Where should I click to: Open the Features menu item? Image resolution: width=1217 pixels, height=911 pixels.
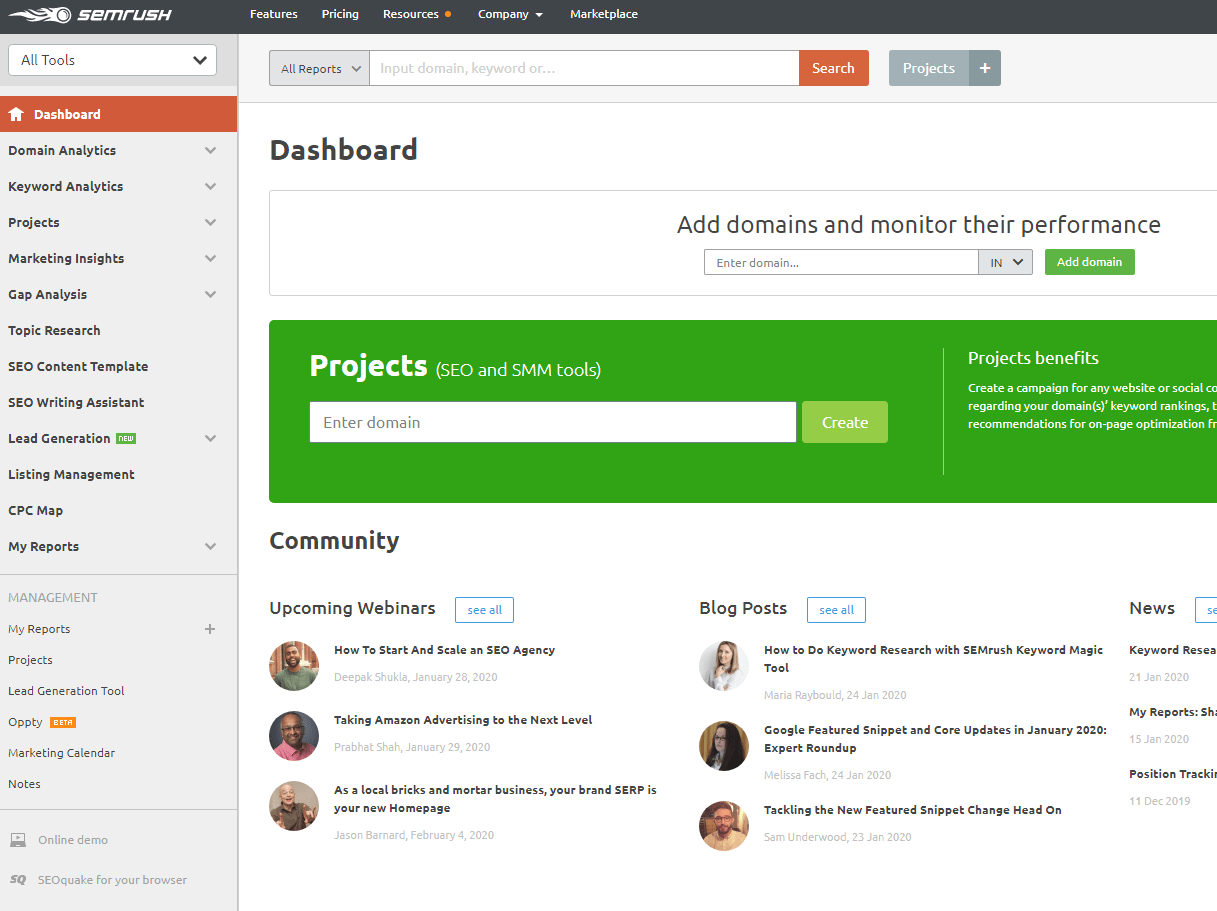click(x=274, y=14)
